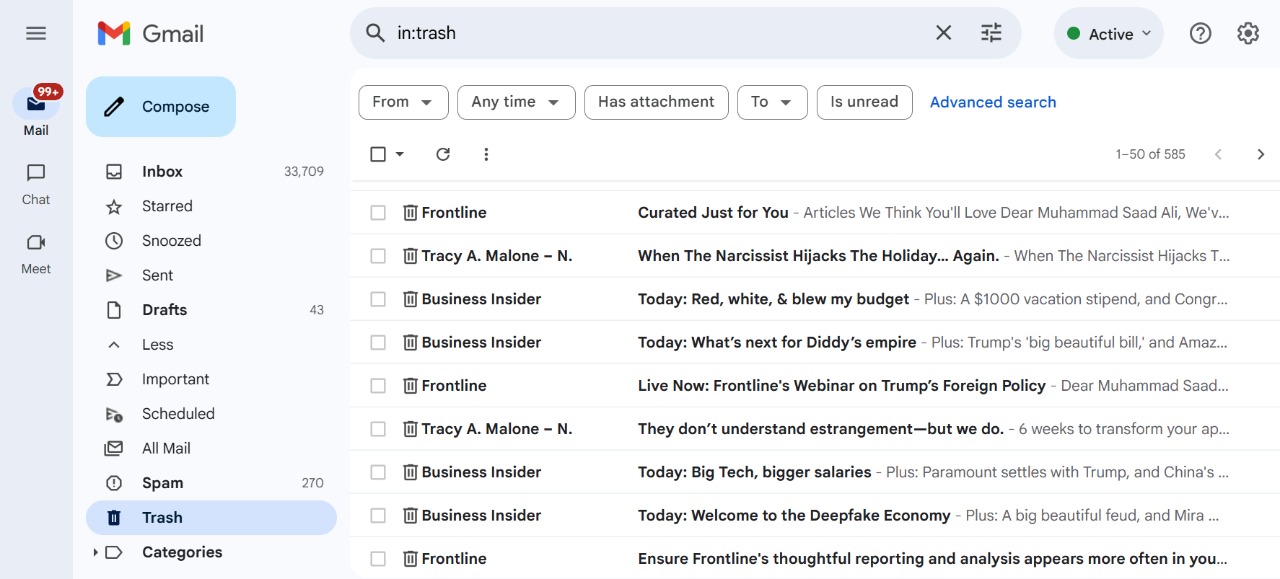Click the Gmail logo
This screenshot has height=579, width=1280.
point(151,33)
